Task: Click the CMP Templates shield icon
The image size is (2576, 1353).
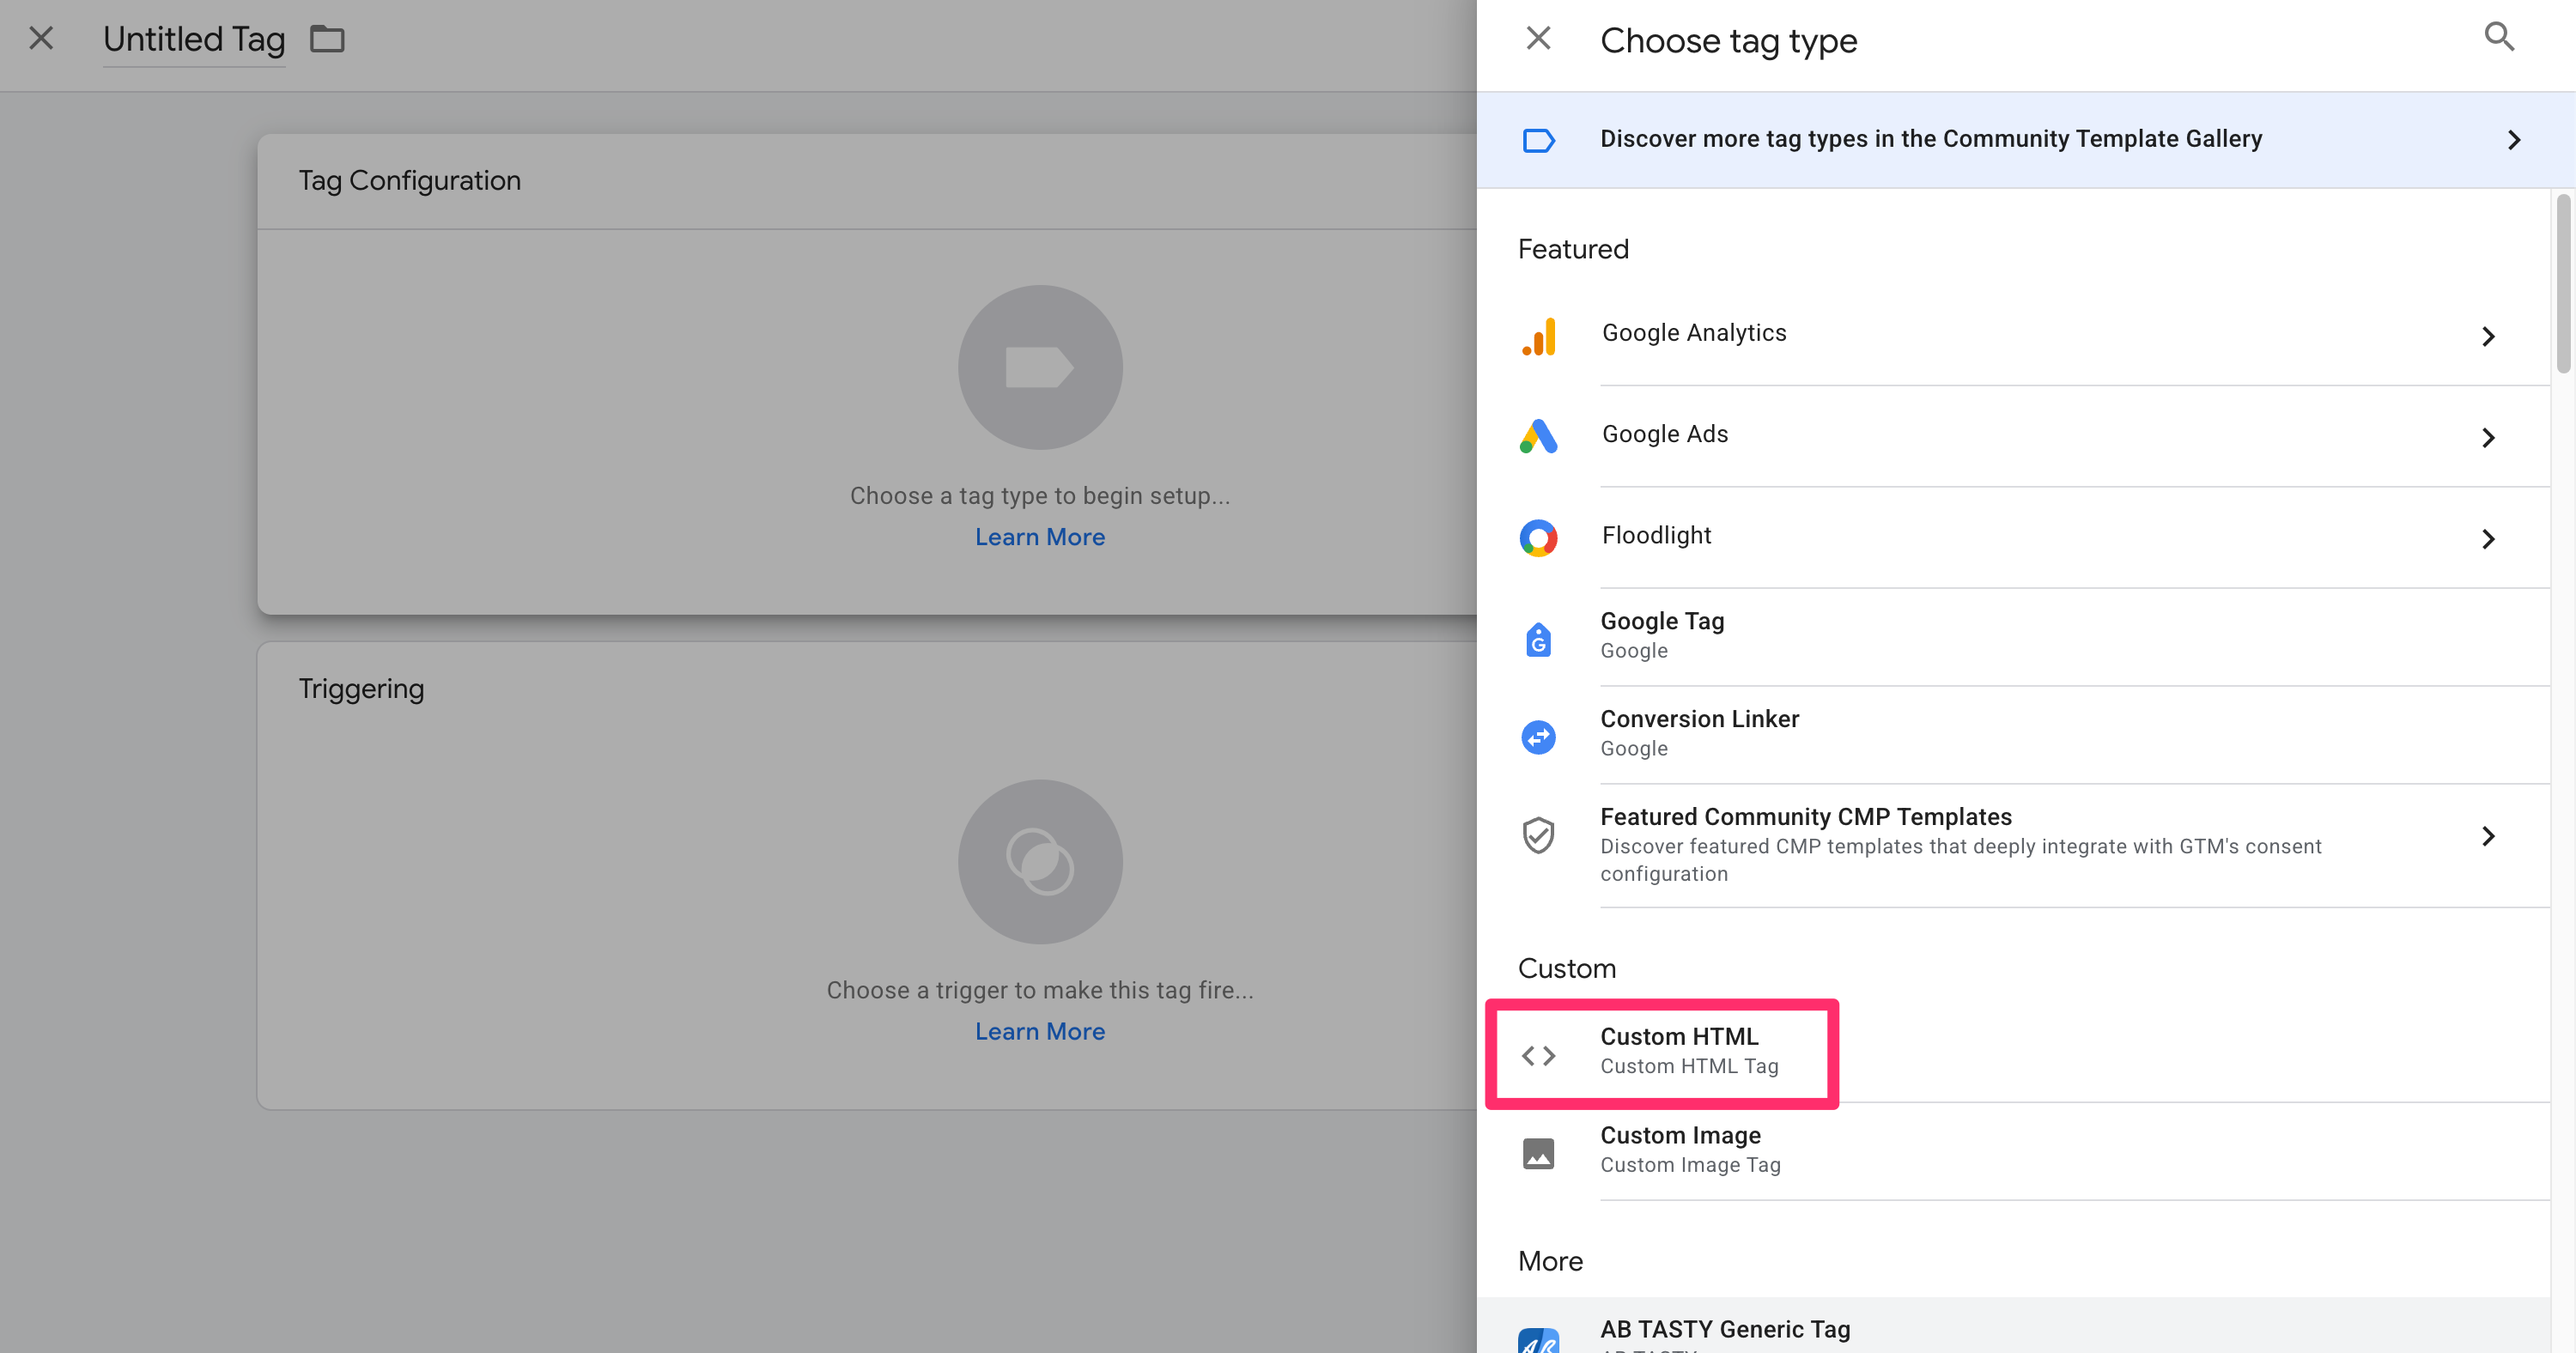Action: [x=1538, y=835]
